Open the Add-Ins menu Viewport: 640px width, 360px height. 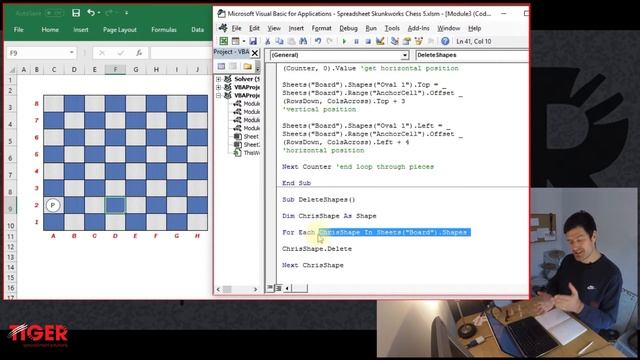pos(418,28)
